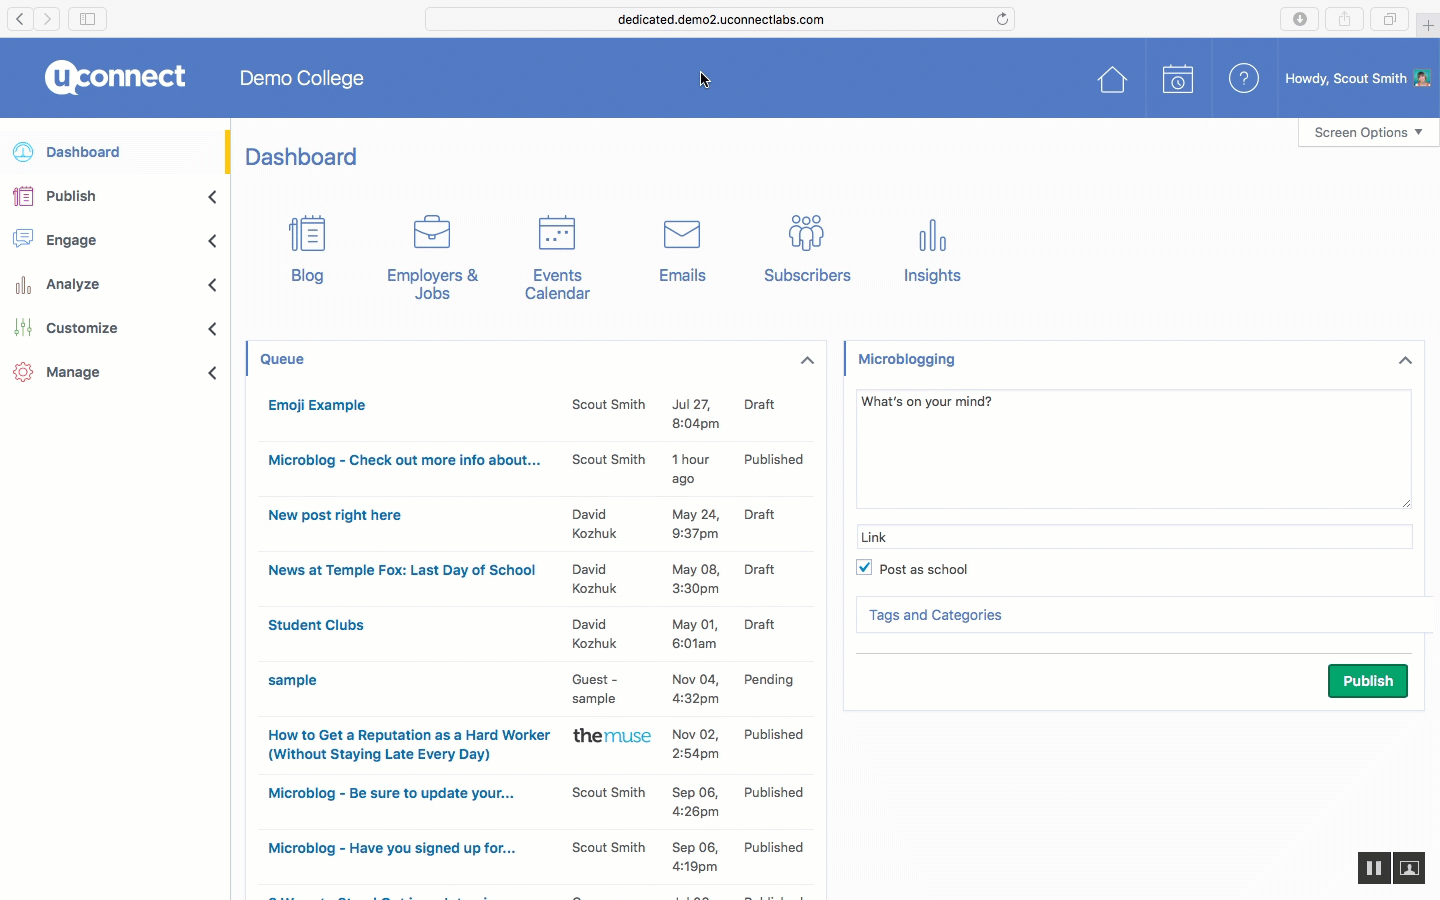Screen dimensions: 1440x900
Task: Open the Blog shortcut icon
Action: pyautogui.click(x=307, y=234)
